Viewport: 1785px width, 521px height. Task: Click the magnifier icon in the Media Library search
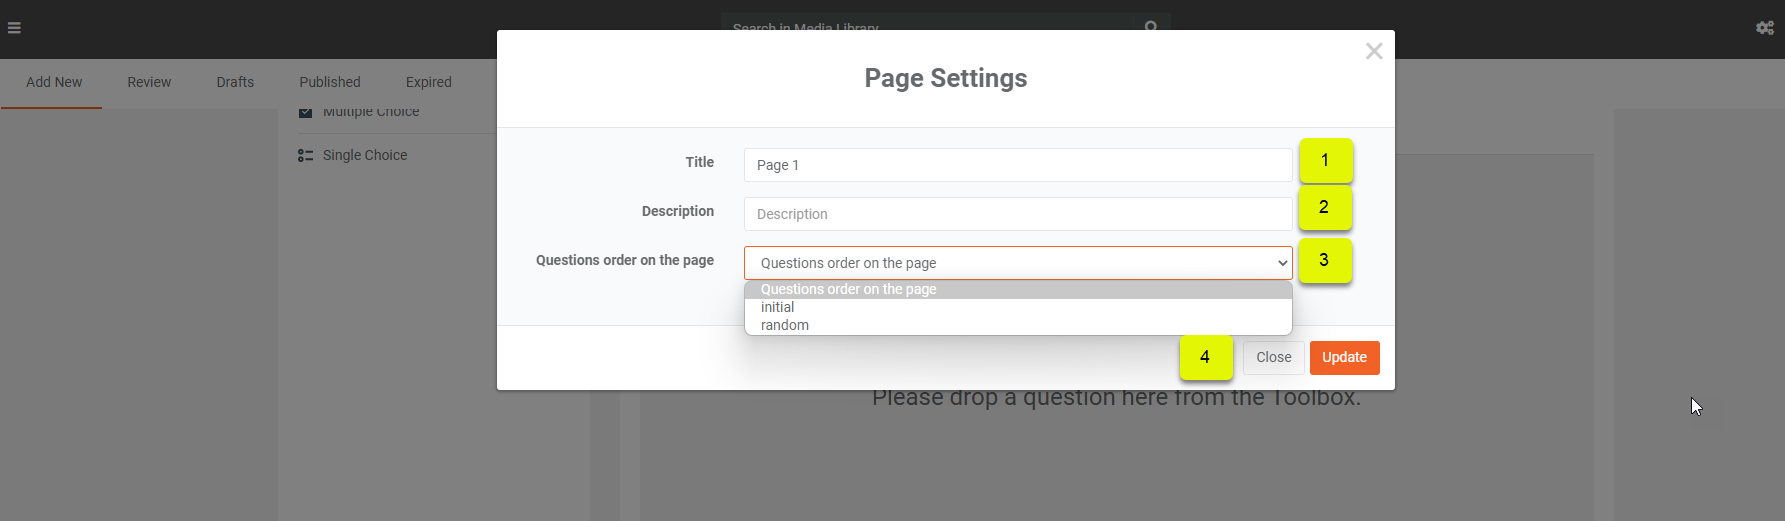(1151, 26)
